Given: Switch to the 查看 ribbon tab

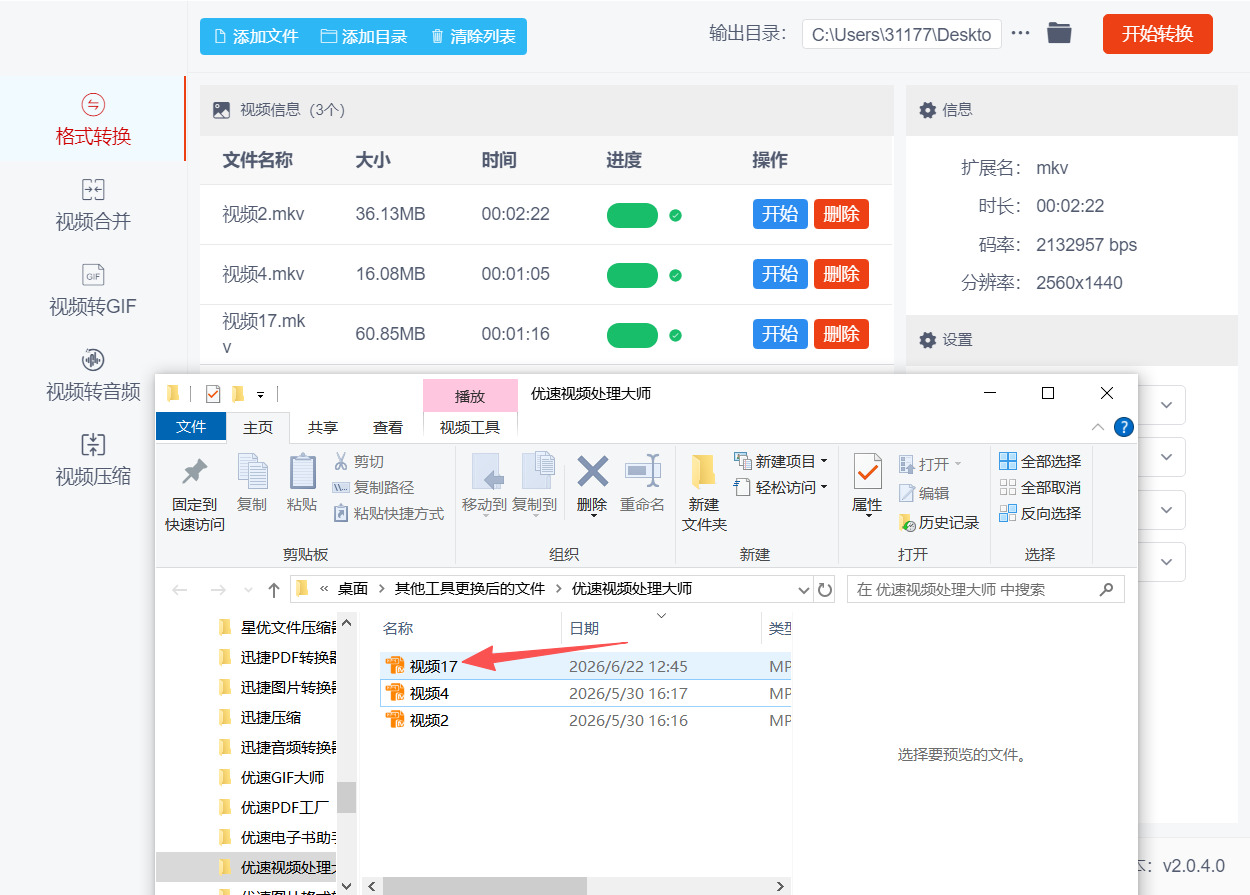Looking at the screenshot, I should pyautogui.click(x=388, y=427).
